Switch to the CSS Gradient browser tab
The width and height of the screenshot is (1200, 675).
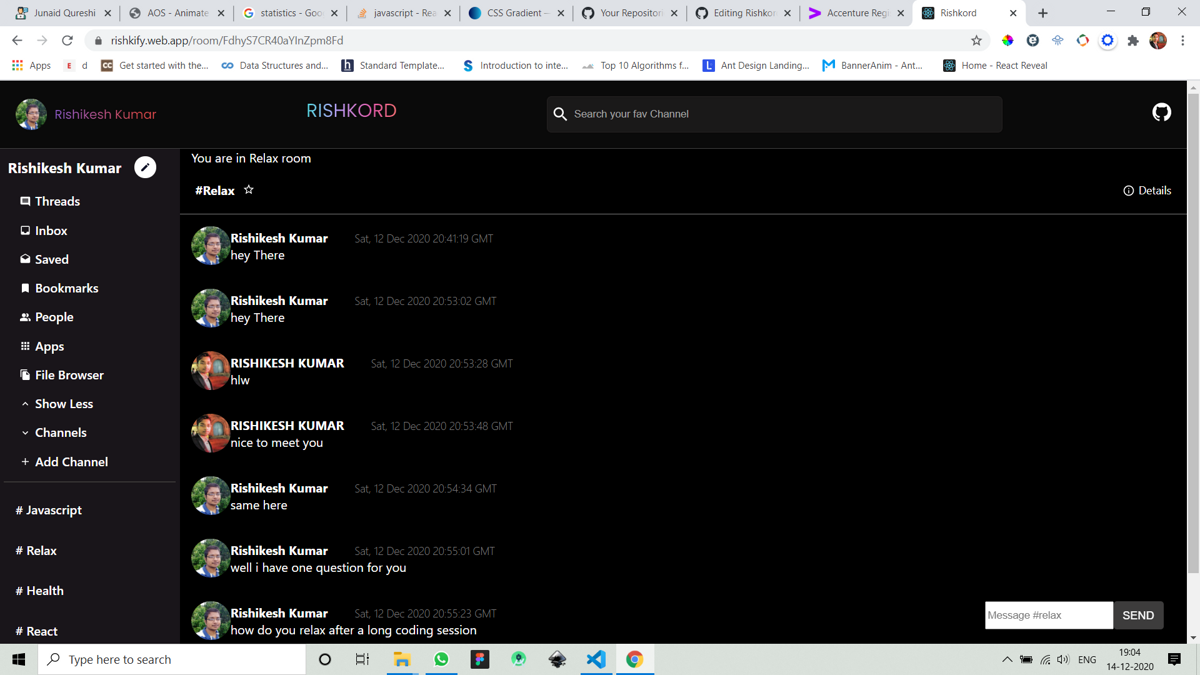516,13
